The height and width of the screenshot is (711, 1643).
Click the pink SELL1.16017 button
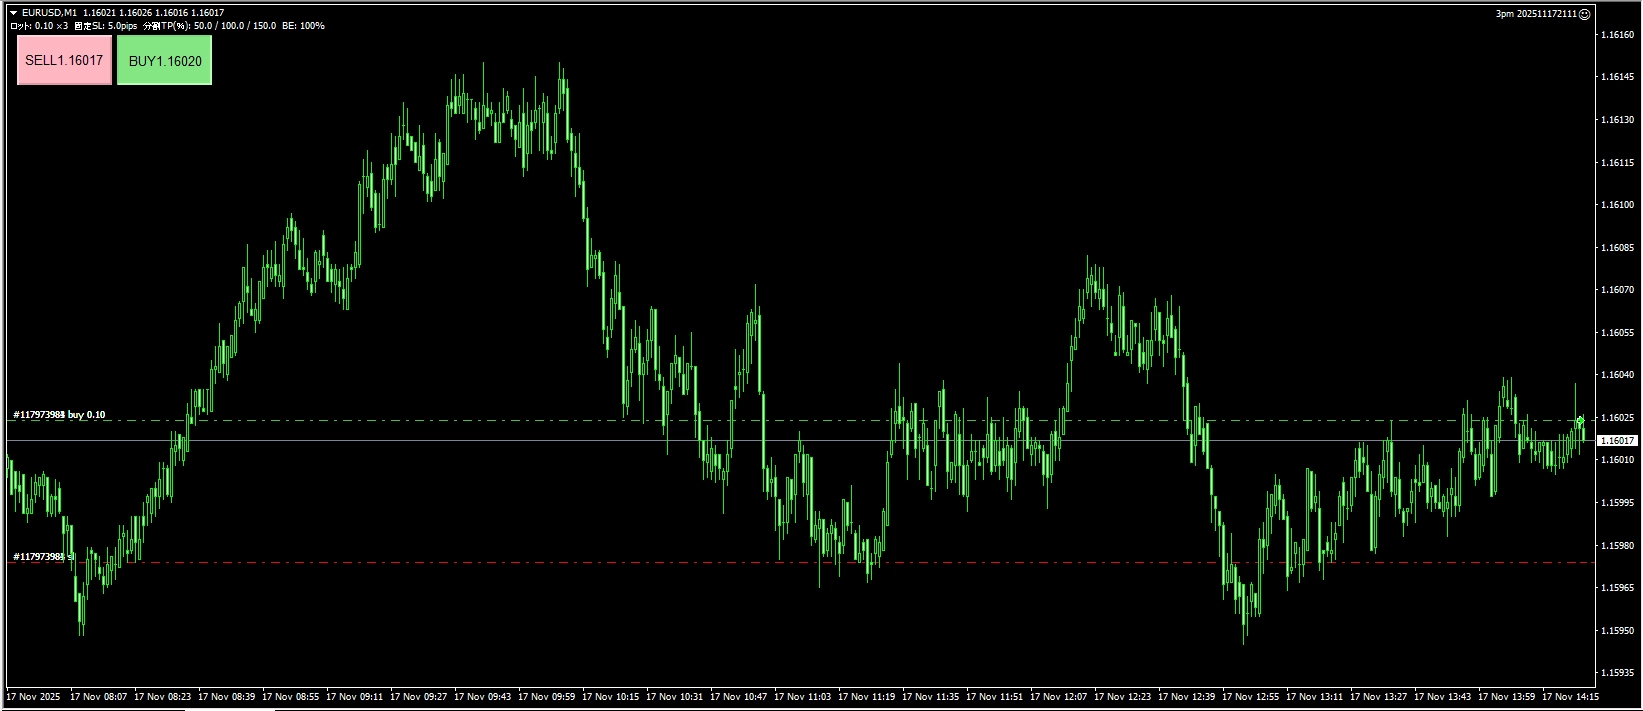coord(64,61)
